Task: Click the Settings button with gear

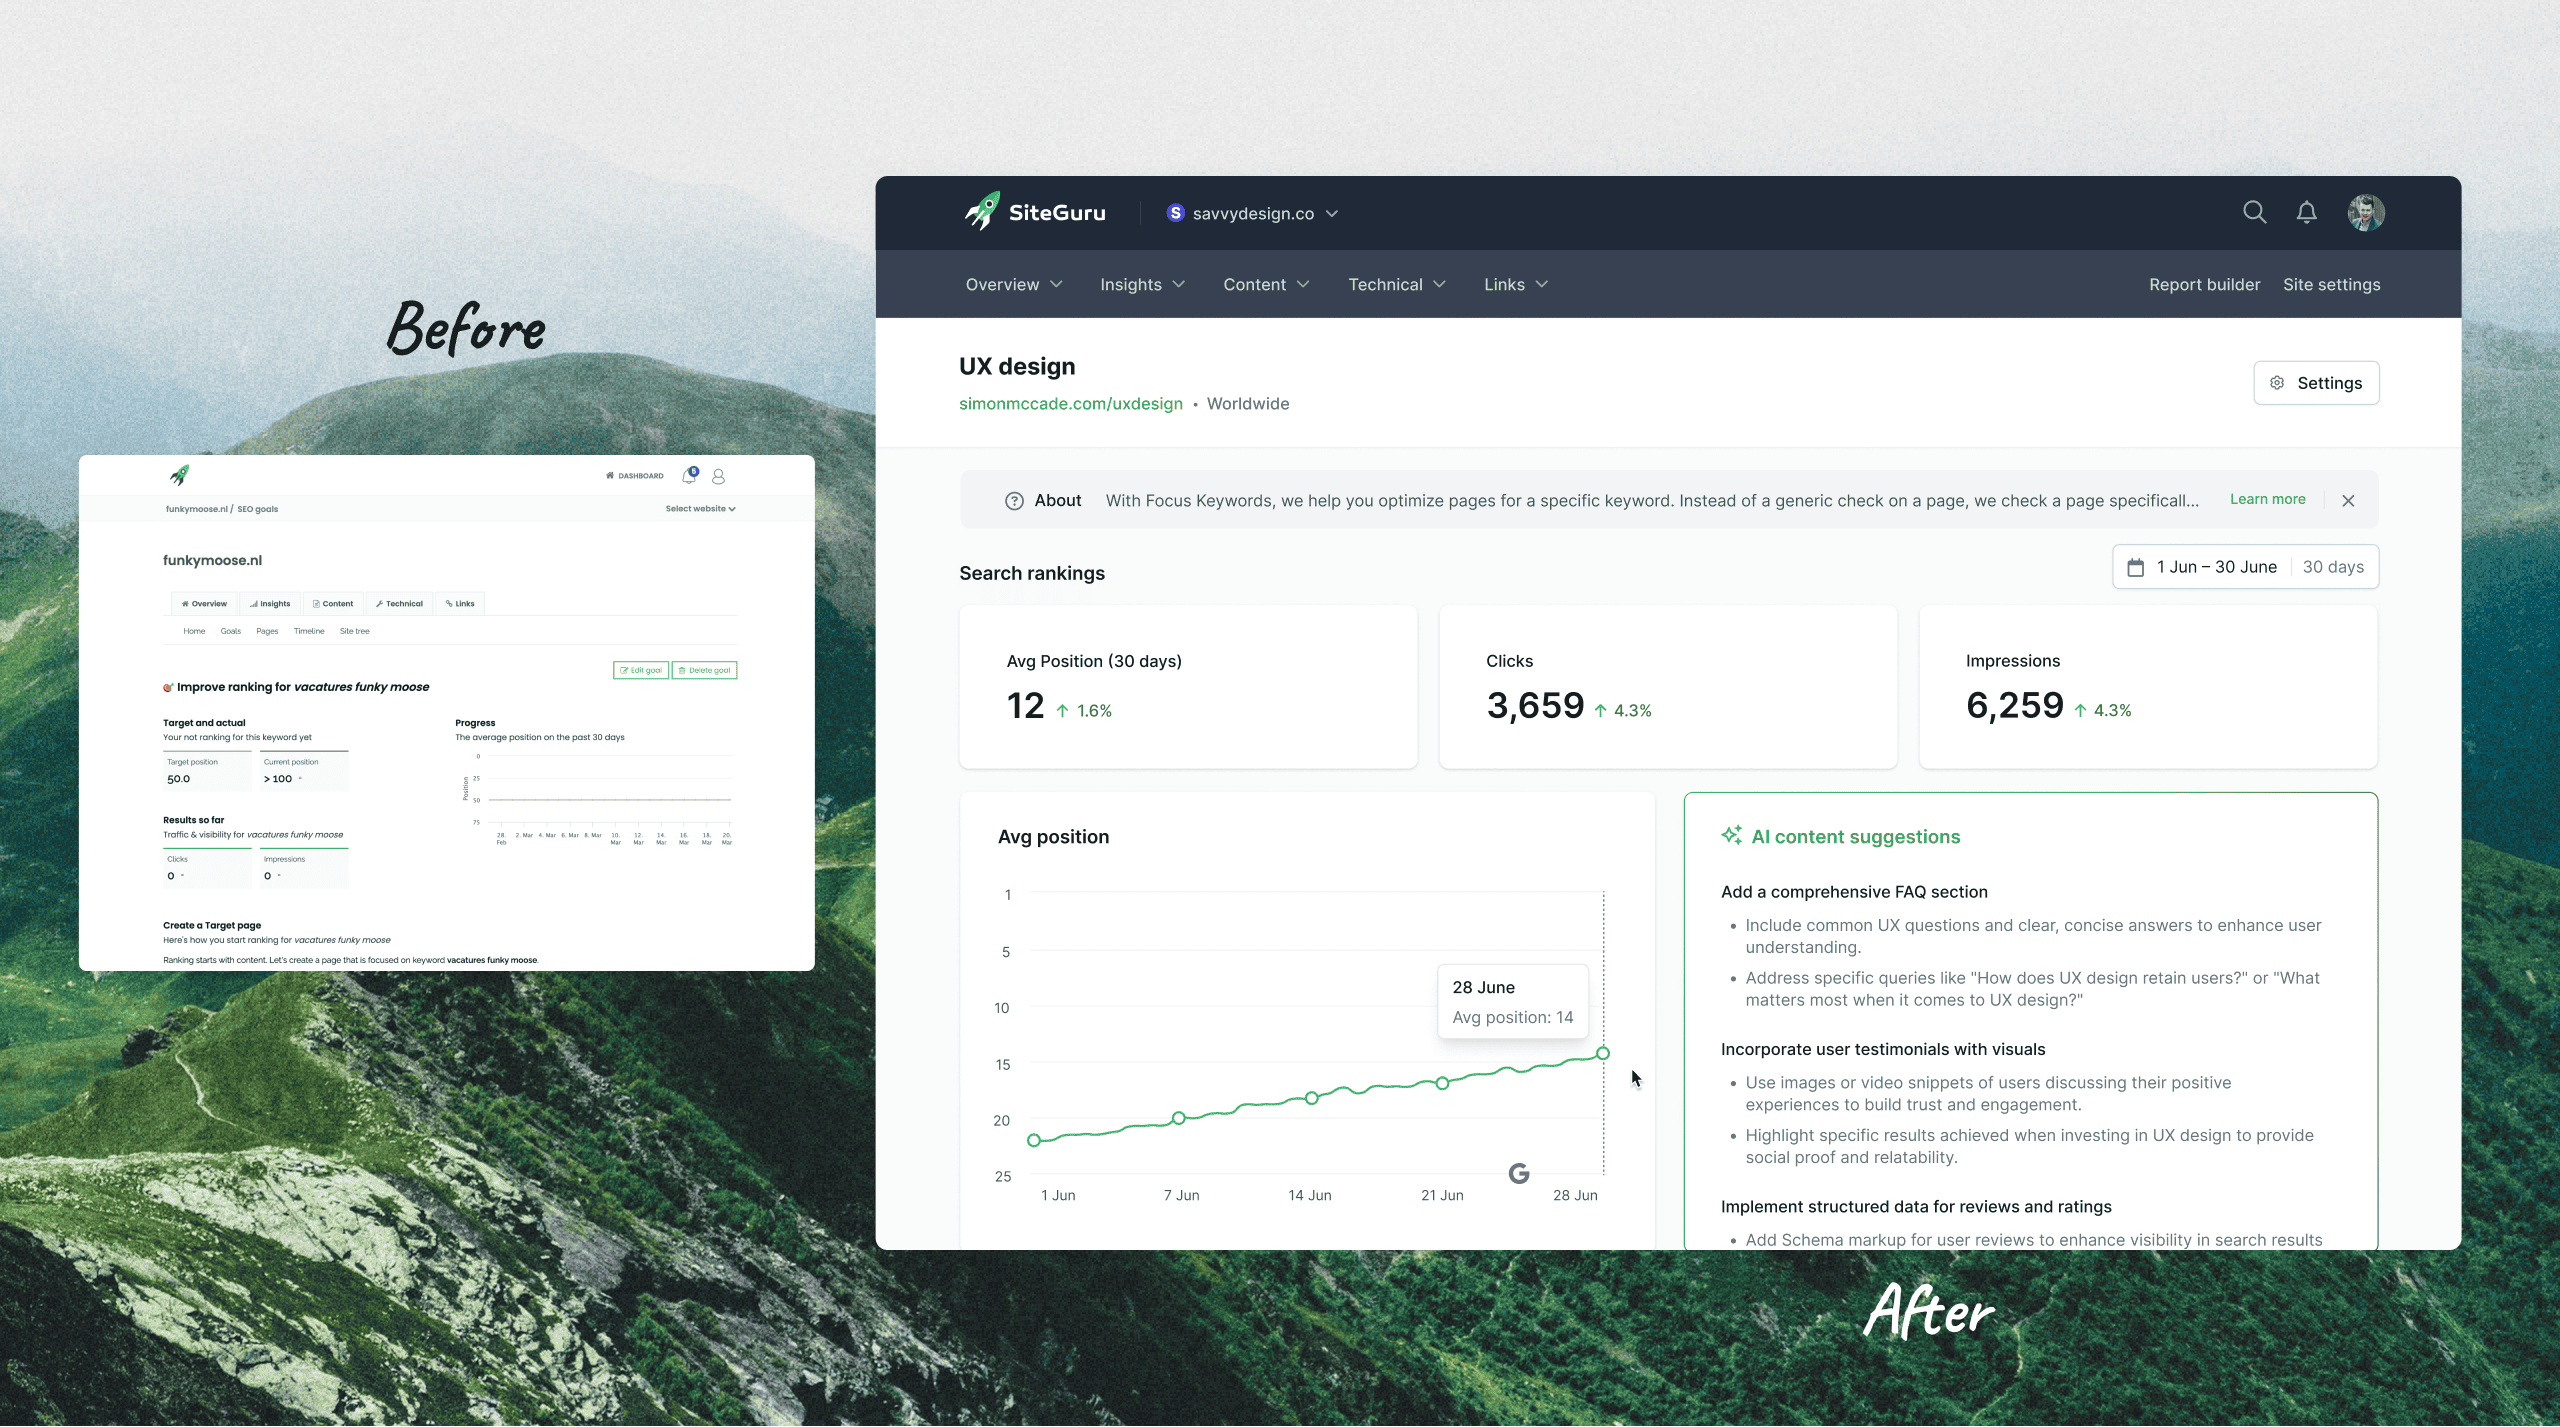Action: [2315, 383]
